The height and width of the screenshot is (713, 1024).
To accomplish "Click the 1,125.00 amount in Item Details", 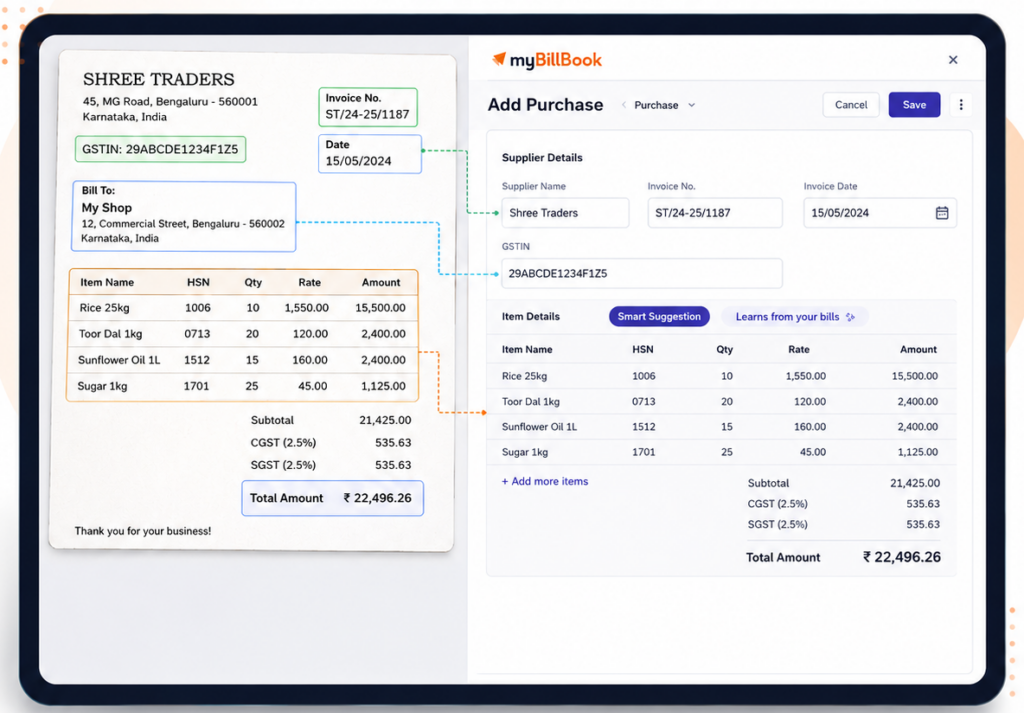I will (918, 452).
